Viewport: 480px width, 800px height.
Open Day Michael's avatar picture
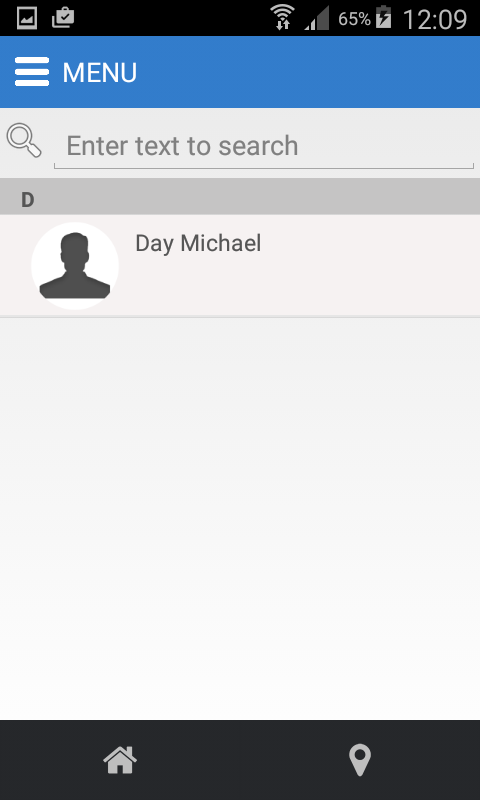(75, 266)
